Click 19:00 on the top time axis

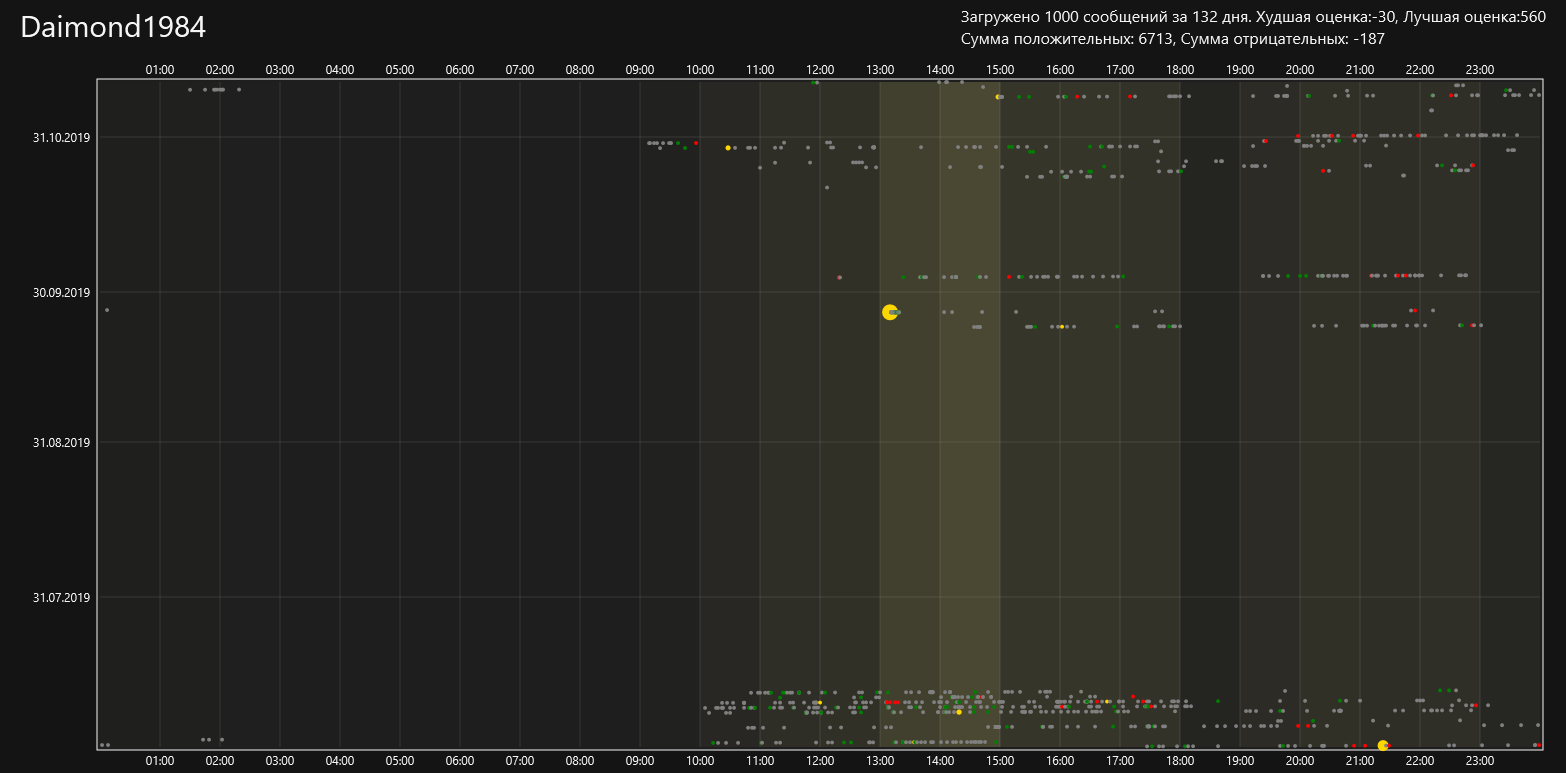[x=1240, y=70]
